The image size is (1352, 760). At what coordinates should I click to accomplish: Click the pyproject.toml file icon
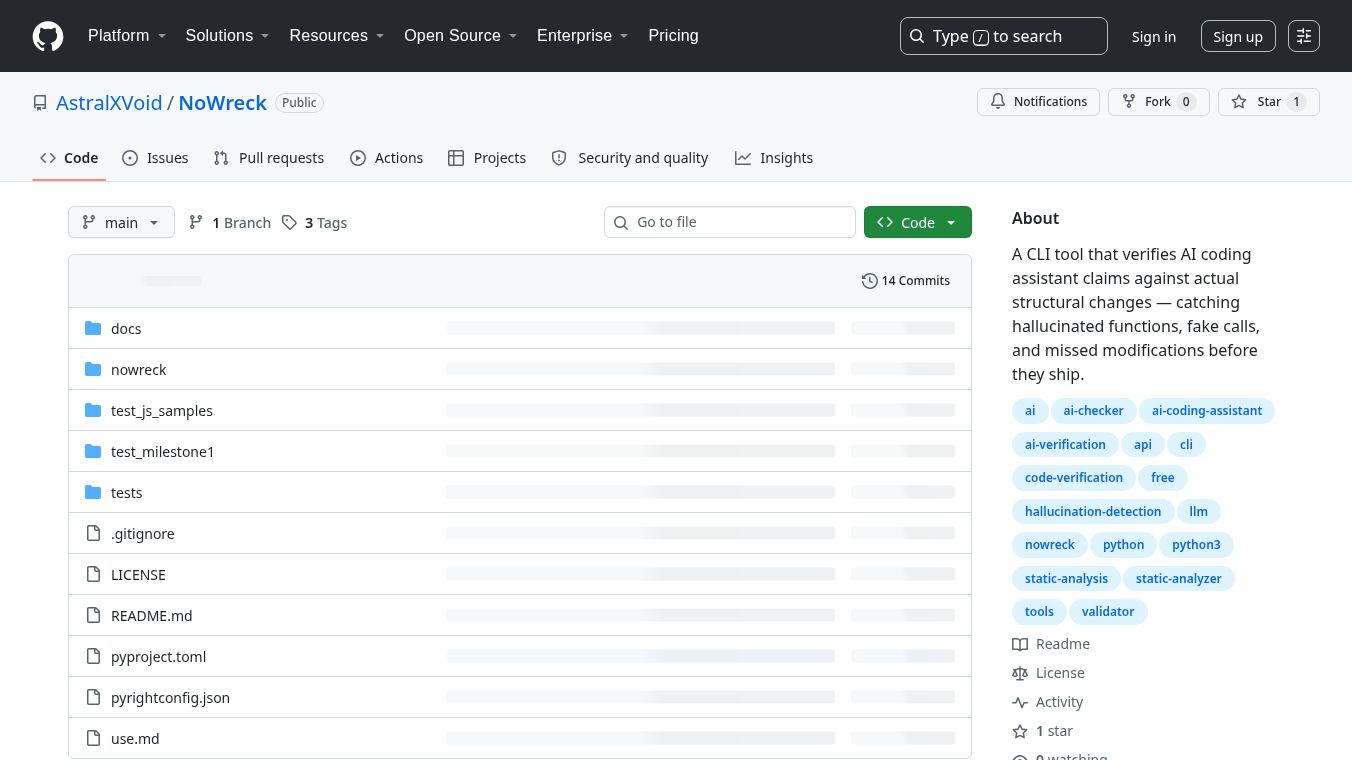coord(94,656)
